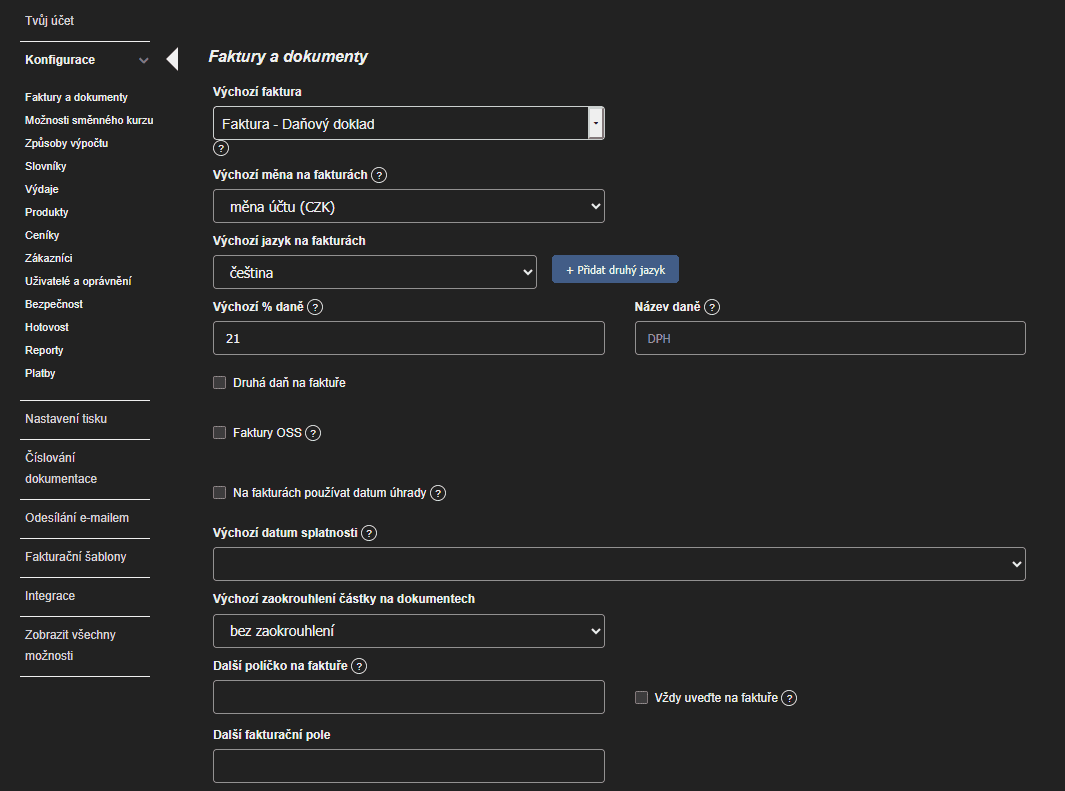Screen dimensions: 1065x791
Task: Toggle Vždy uveďte na faktuře checkbox
Action: coord(641,697)
